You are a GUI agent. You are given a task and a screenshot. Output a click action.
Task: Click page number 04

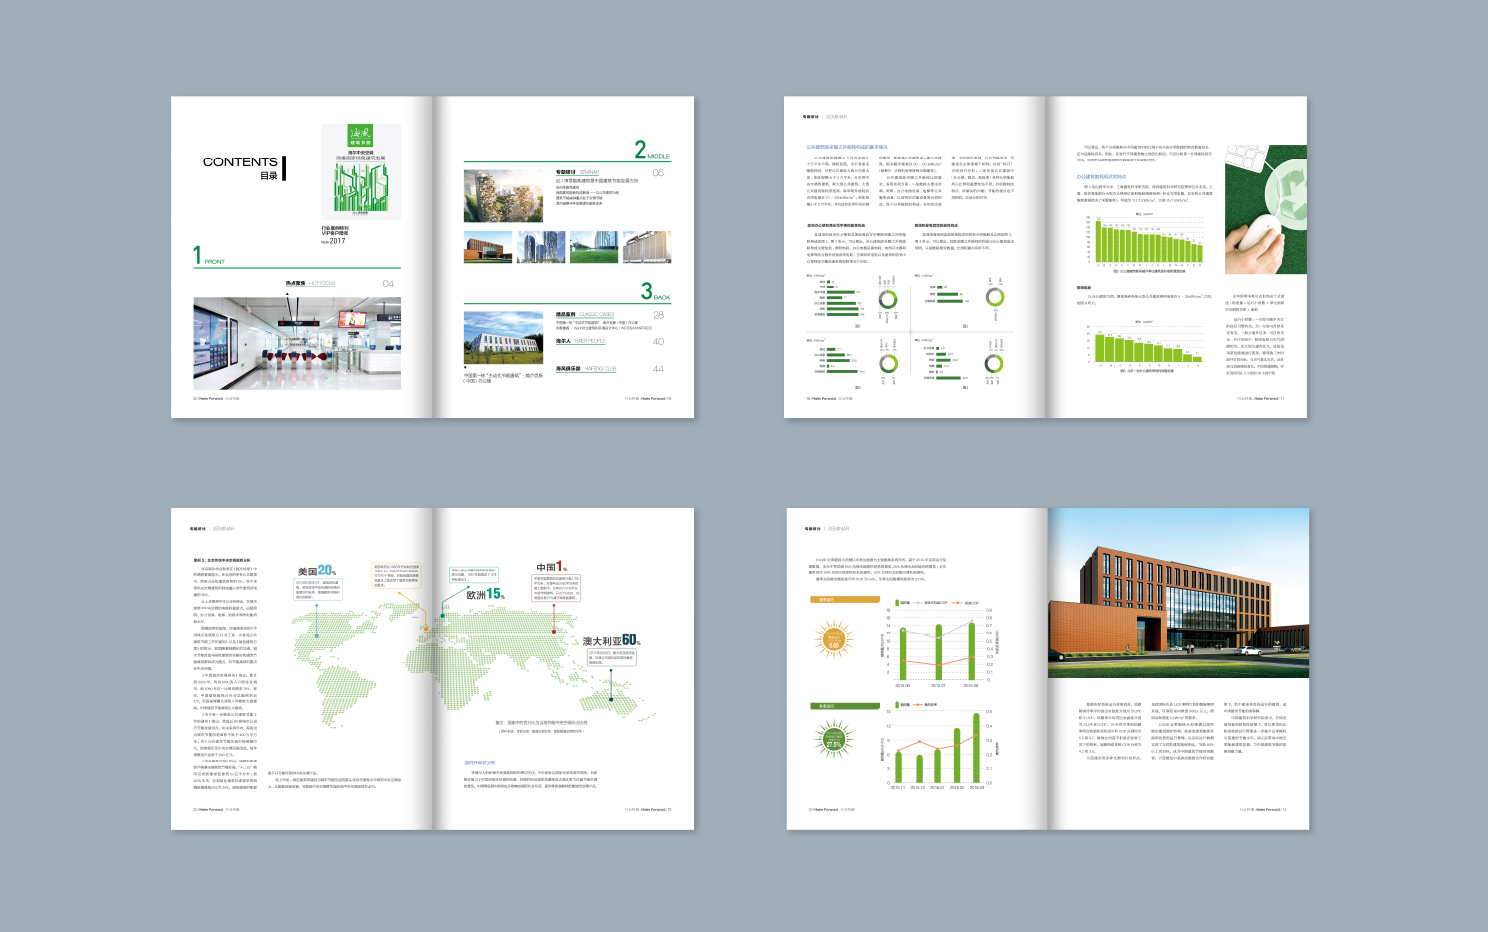388,284
